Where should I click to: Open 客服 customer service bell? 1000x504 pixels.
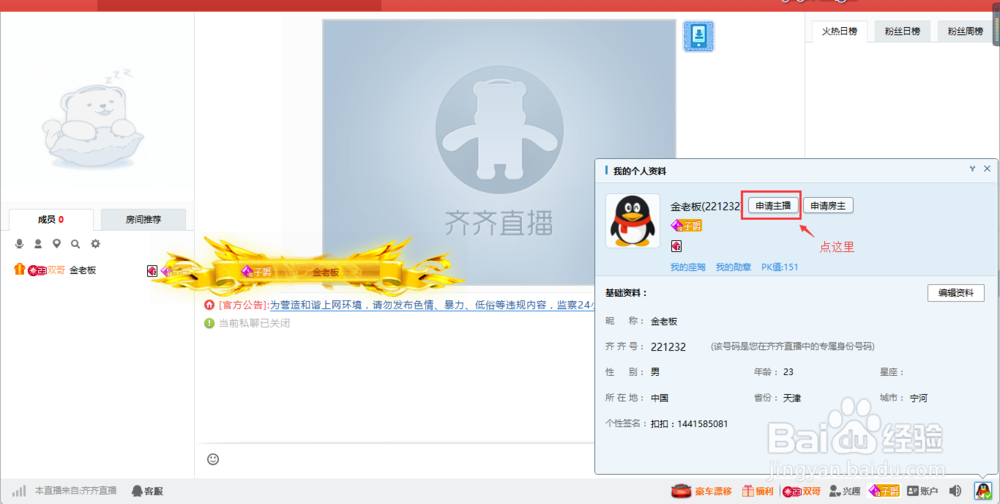[x=147, y=491]
